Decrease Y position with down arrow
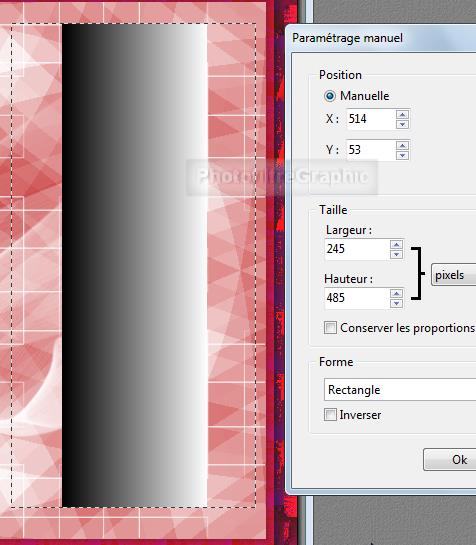The height and width of the screenshot is (545, 476). tap(402, 155)
